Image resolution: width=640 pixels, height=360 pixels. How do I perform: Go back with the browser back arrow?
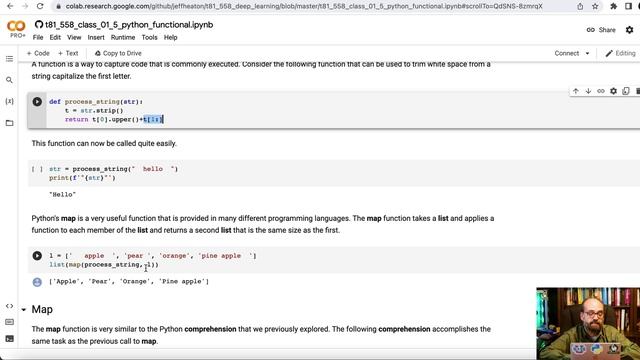coord(10,6)
